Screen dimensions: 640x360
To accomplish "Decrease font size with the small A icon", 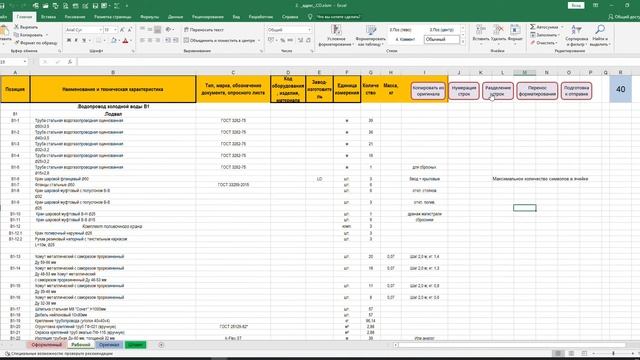I will (130, 30).
